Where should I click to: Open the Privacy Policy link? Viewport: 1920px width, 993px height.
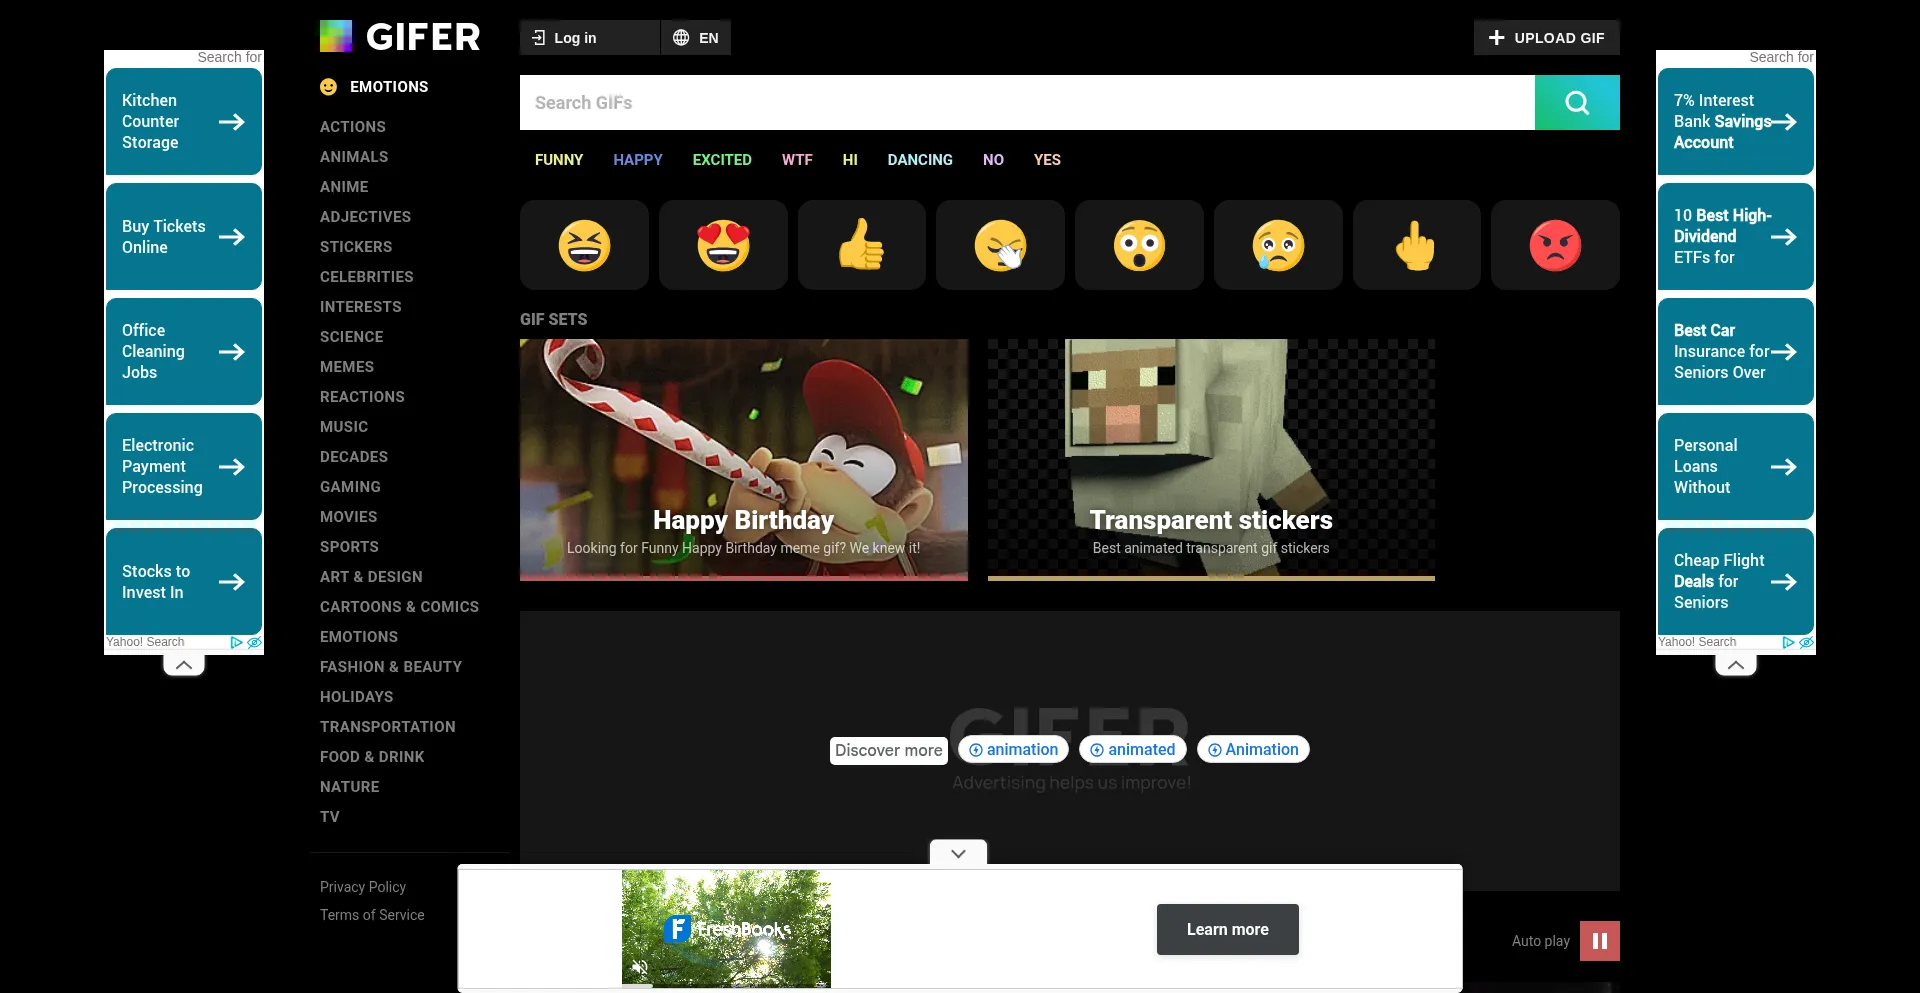point(362,887)
